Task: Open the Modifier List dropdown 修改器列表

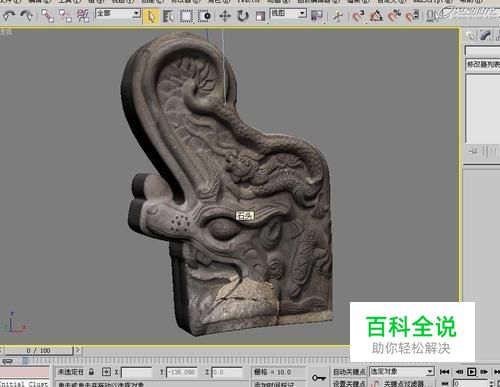Action: 483,65
